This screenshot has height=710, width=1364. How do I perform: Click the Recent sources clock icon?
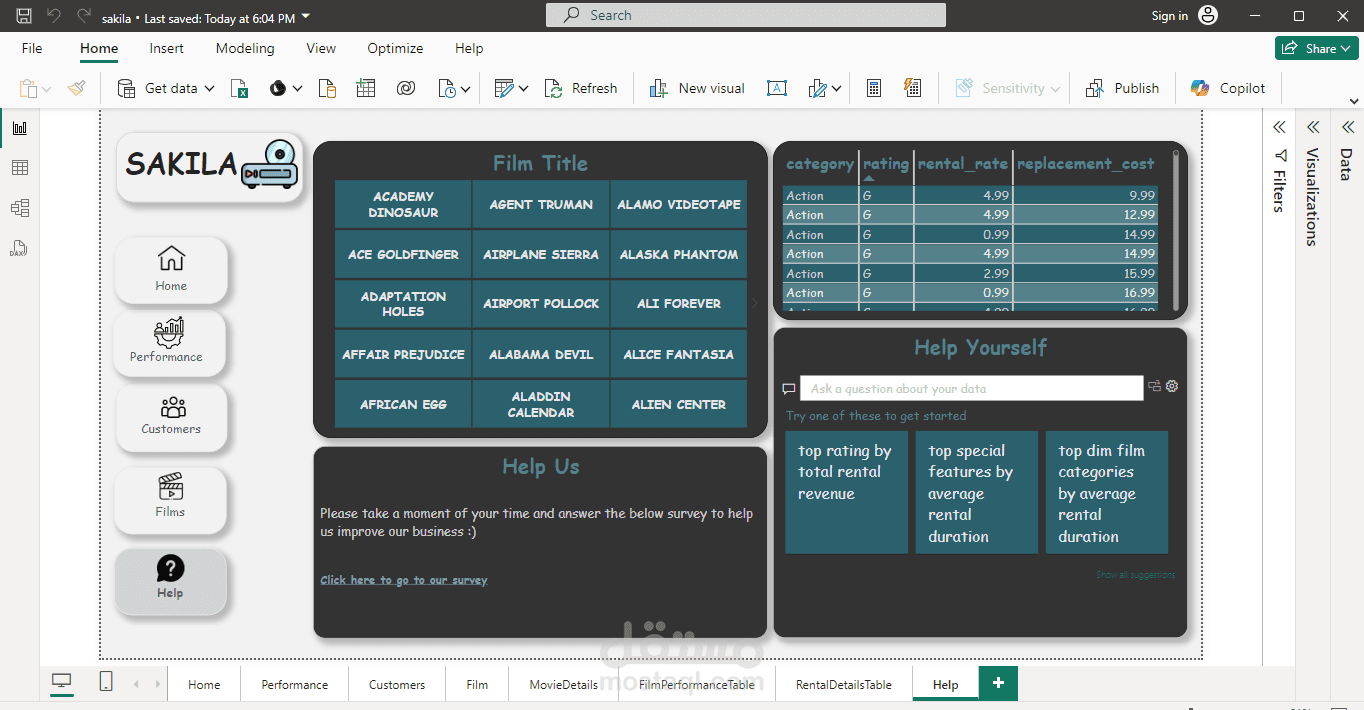(x=446, y=88)
